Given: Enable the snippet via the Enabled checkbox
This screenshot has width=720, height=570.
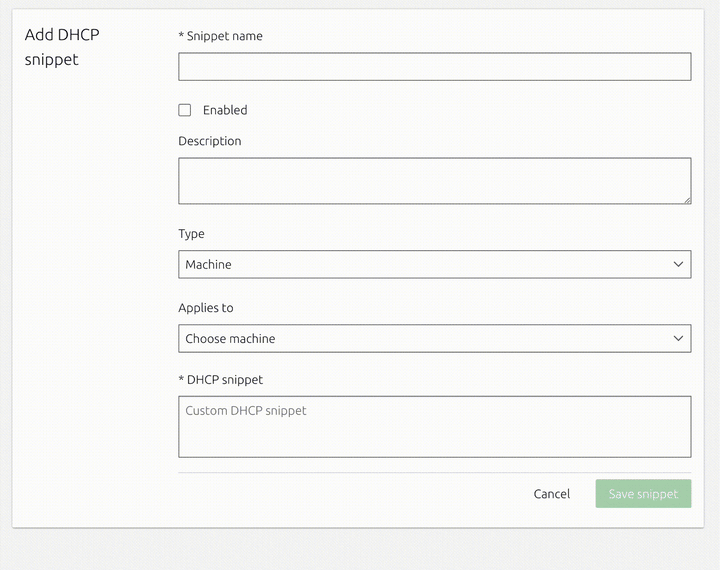Looking at the screenshot, I should (185, 110).
